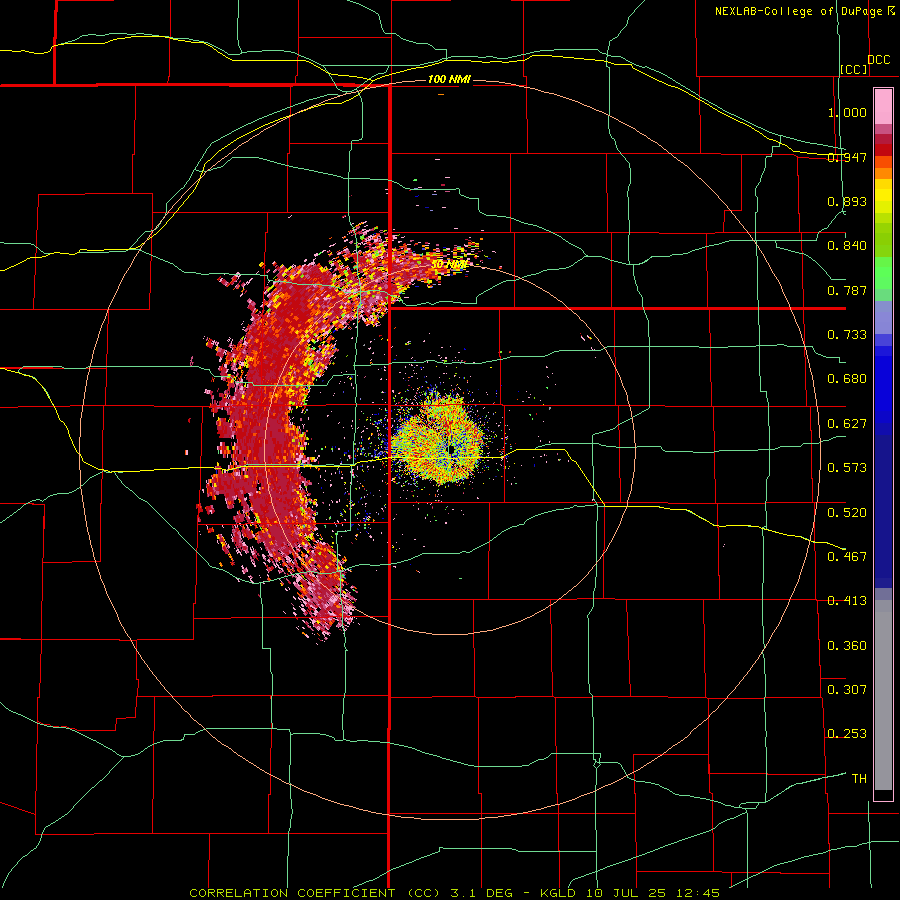Click the 0.733 scale value

847,335
